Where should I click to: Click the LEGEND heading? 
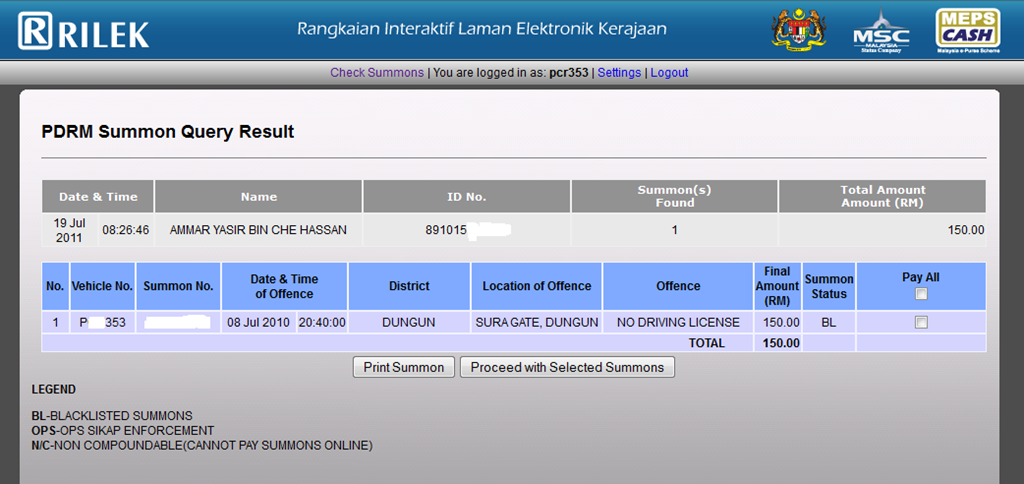click(x=54, y=389)
